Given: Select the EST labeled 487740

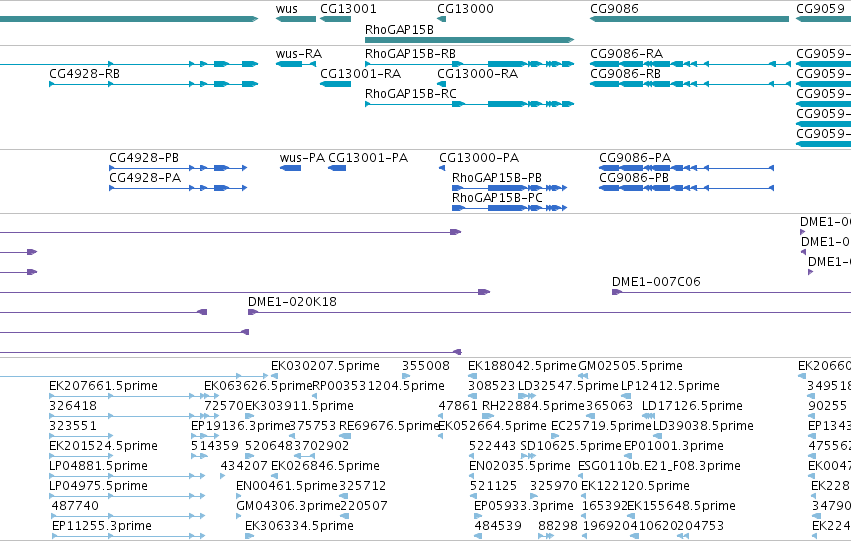Looking at the screenshot, I should [x=75, y=506].
